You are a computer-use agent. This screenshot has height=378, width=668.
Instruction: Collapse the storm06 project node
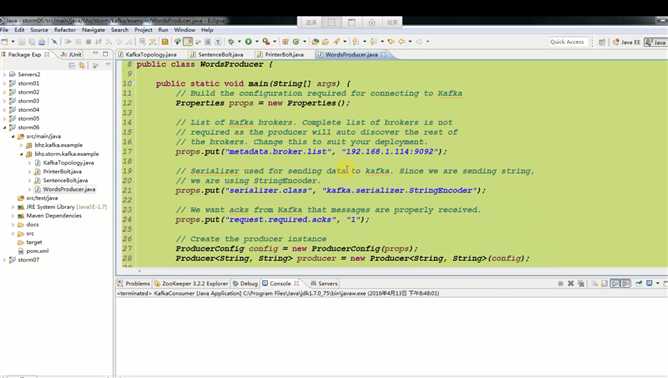click(x=5, y=127)
